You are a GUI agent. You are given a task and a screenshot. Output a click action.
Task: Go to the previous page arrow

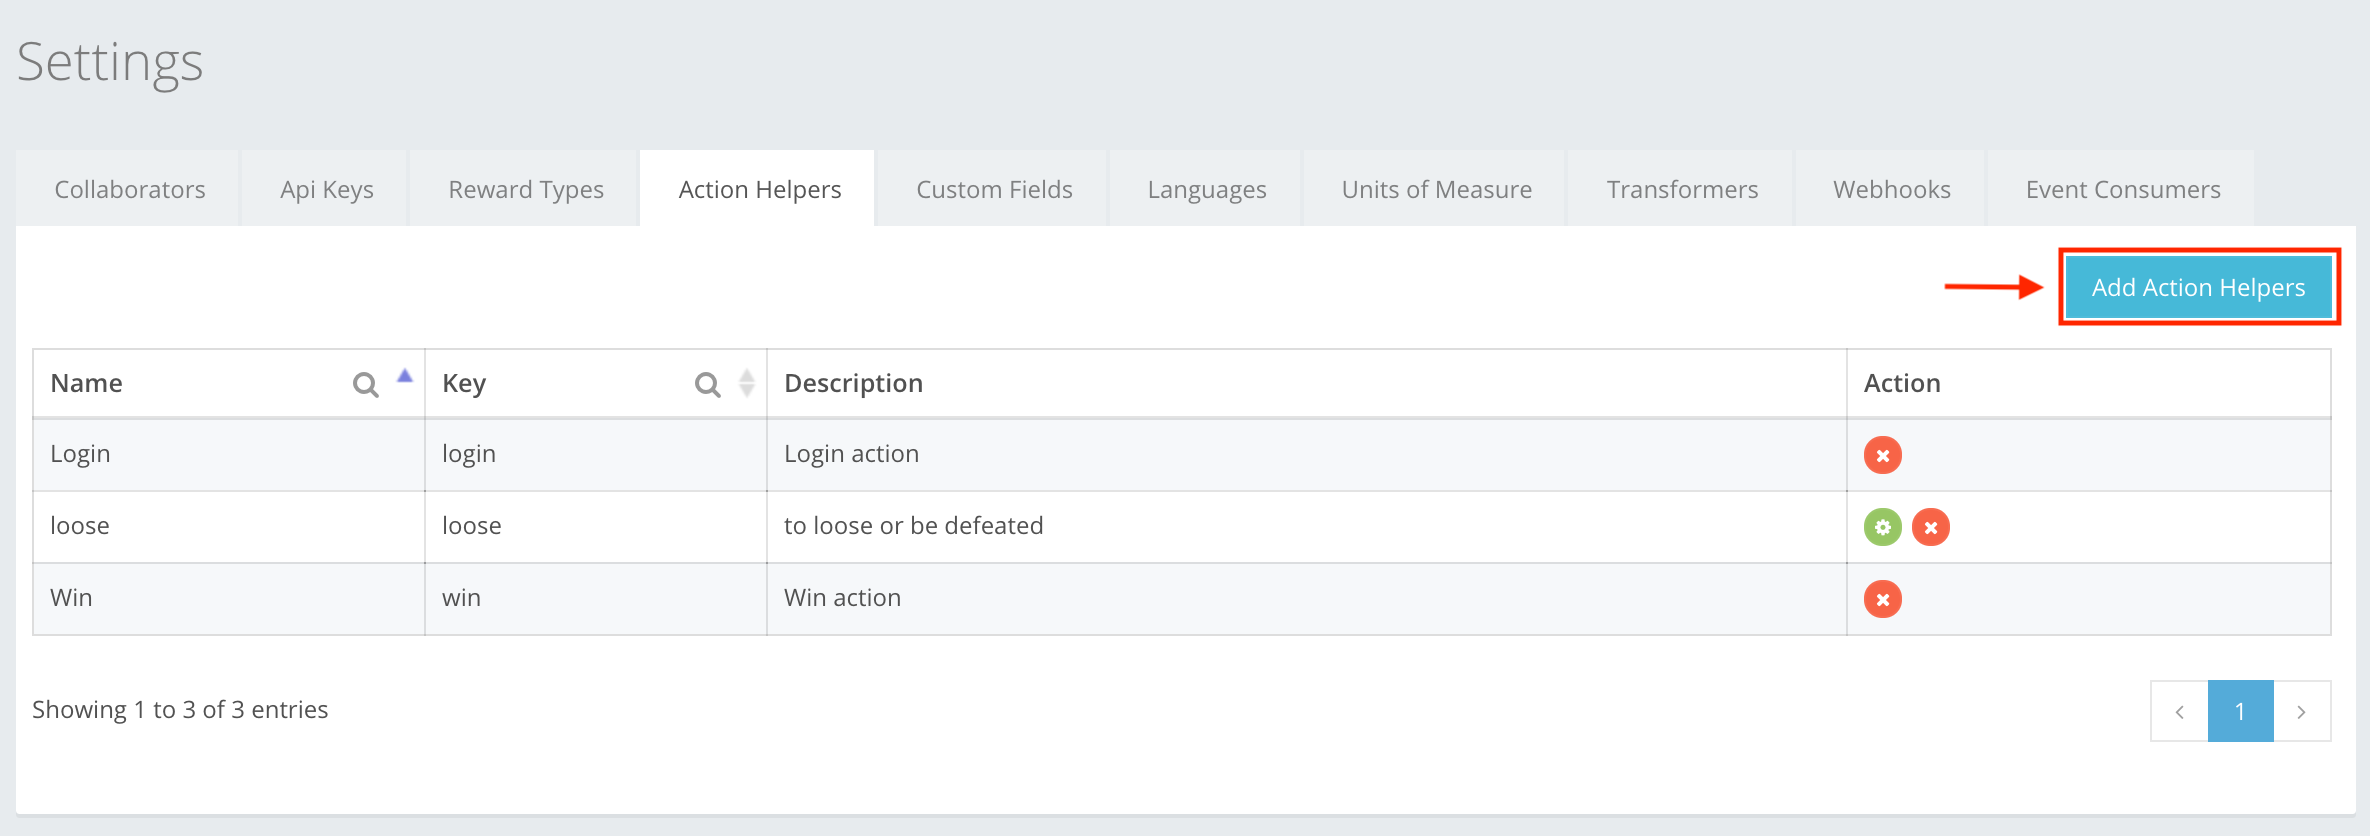coord(2179,711)
